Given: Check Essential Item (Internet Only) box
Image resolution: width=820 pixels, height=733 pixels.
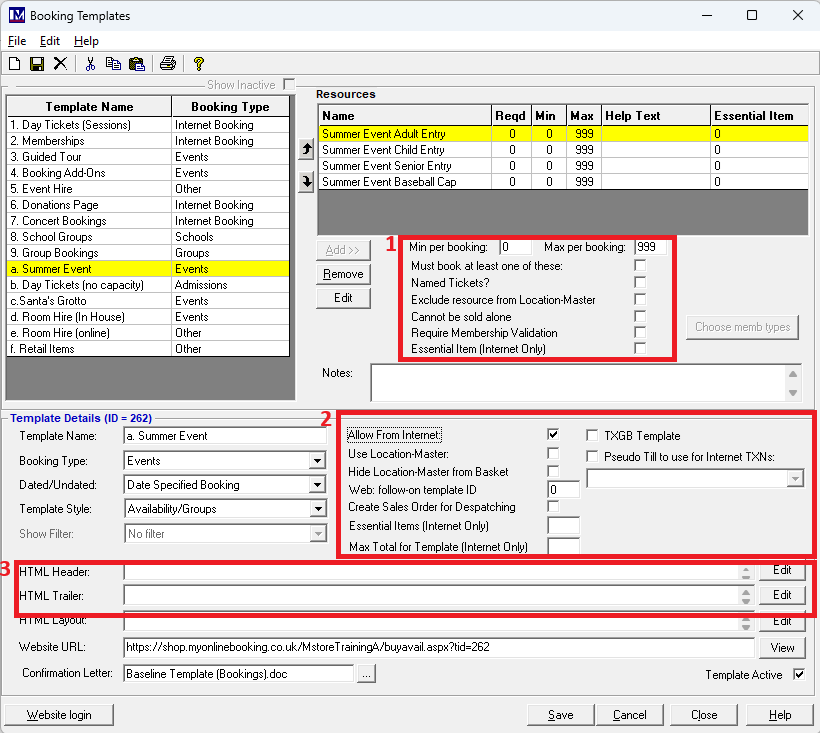Looking at the screenshot, I should [x=640, y=348].
